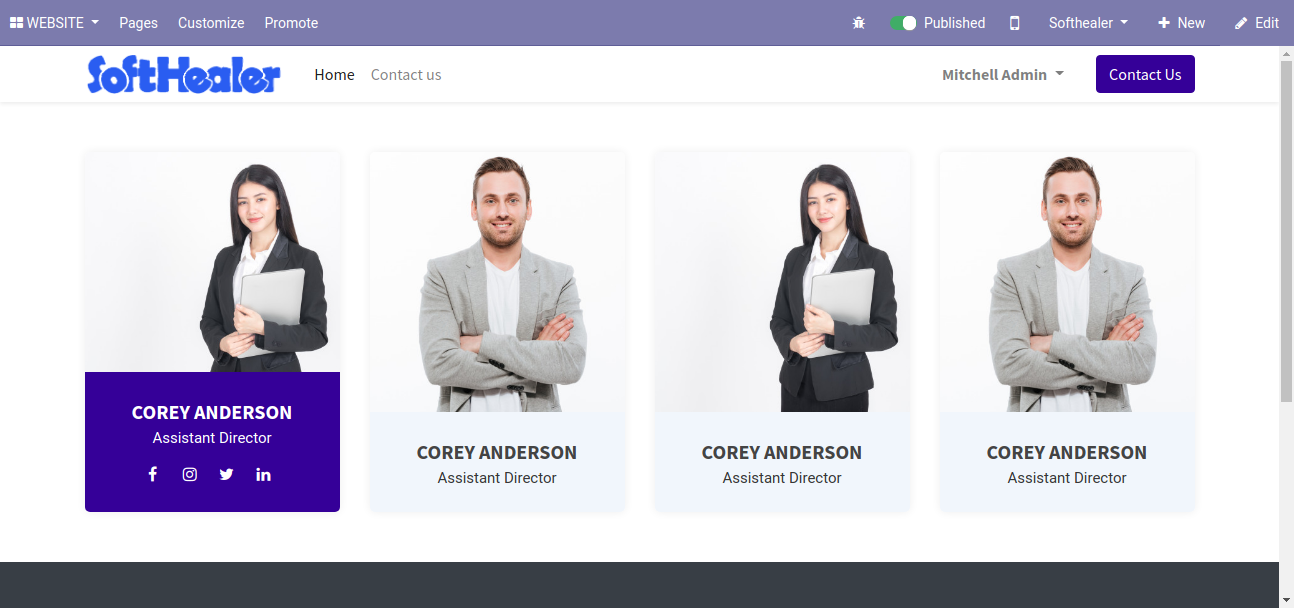
Task: Click Edit with the pencil icon
Action: 1257,23
